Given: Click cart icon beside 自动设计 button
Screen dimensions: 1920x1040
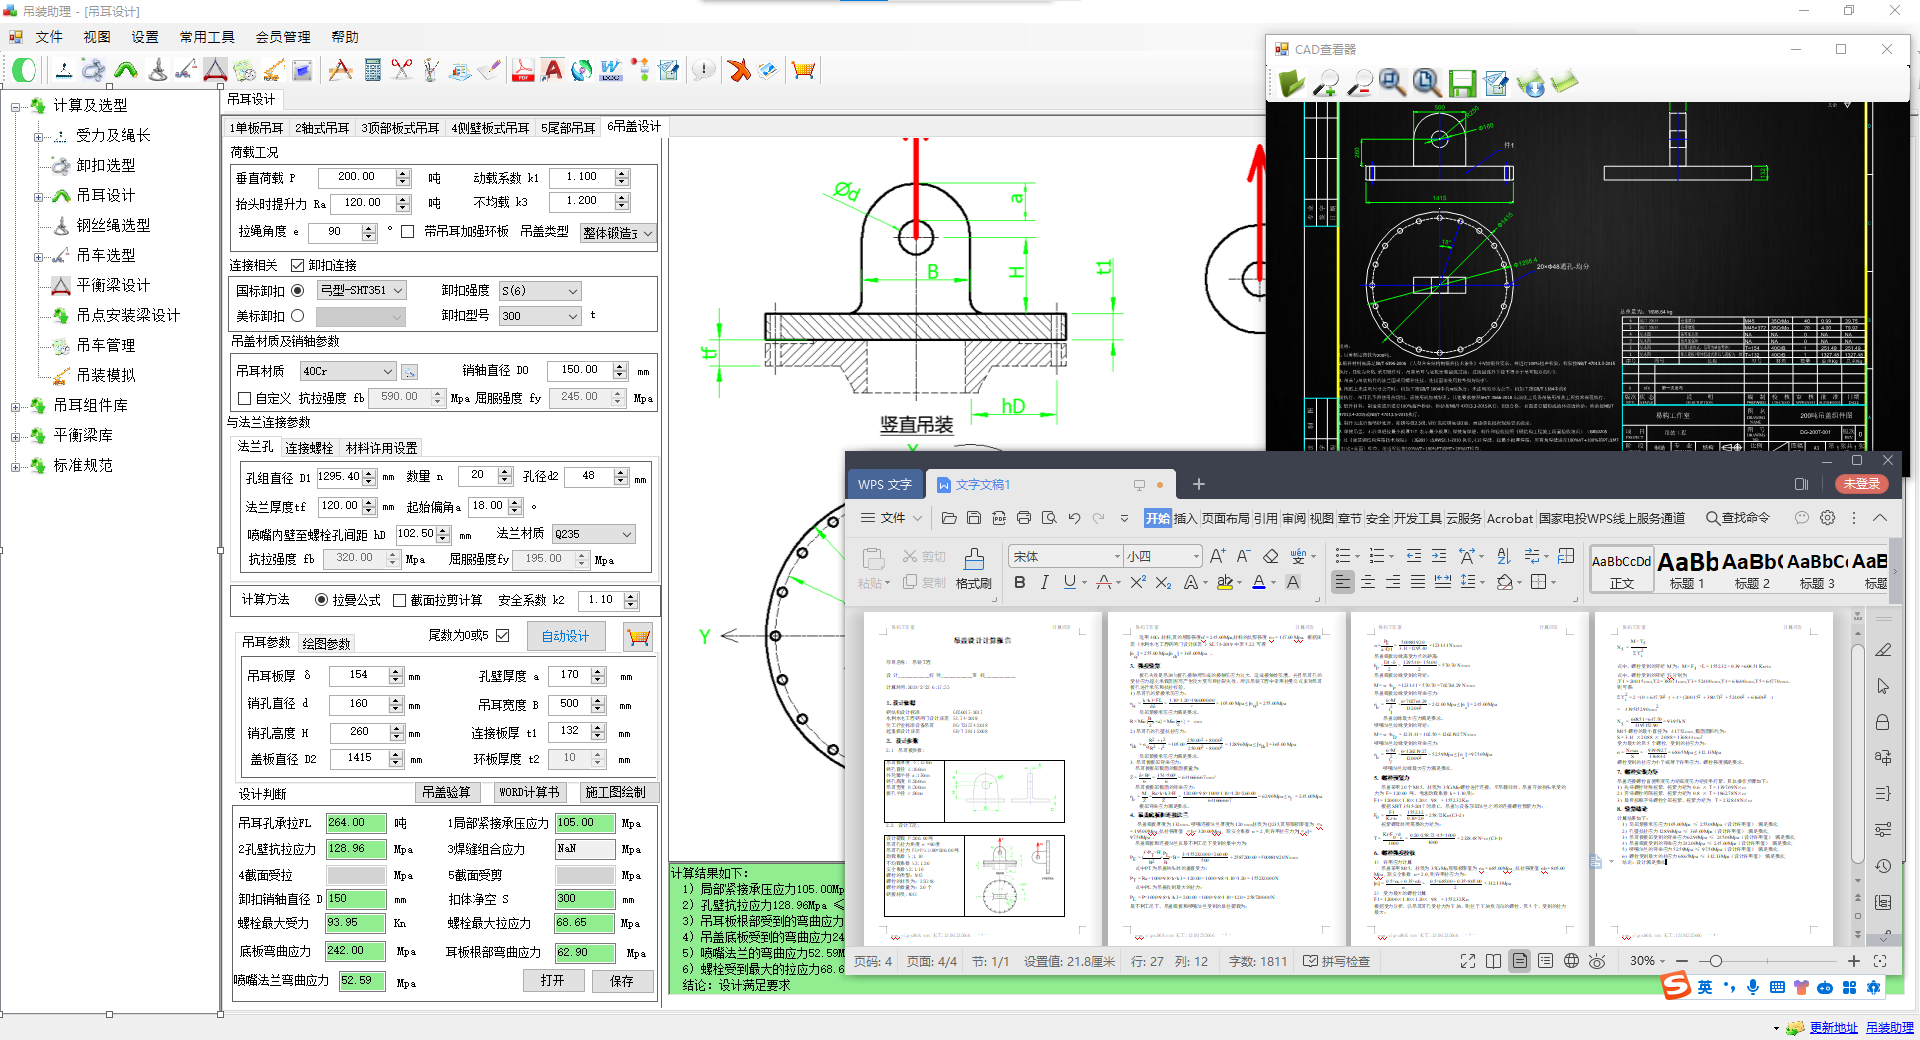Looking at the screenshot, I should (x=638, y=636).
